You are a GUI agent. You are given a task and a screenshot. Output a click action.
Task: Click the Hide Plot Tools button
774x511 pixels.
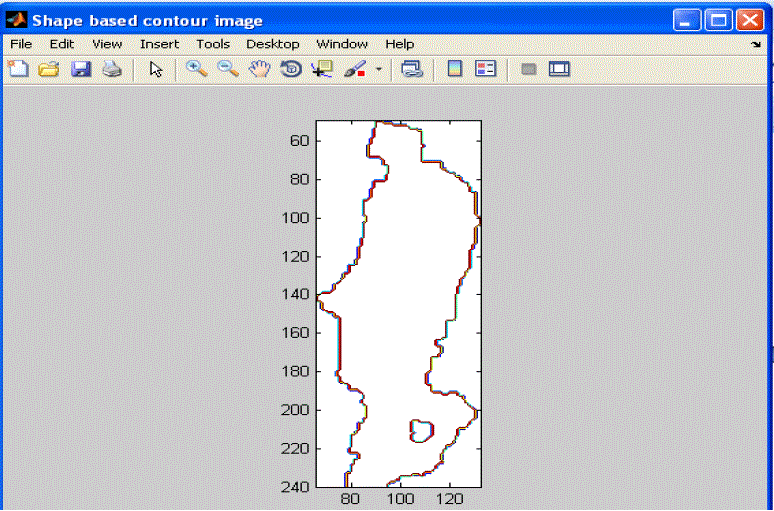[x=529, y=69]
